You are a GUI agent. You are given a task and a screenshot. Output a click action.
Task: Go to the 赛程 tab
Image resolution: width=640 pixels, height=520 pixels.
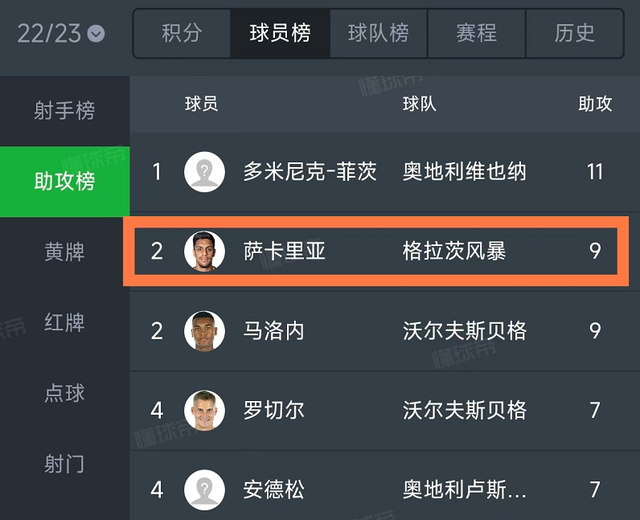[476, 33]
